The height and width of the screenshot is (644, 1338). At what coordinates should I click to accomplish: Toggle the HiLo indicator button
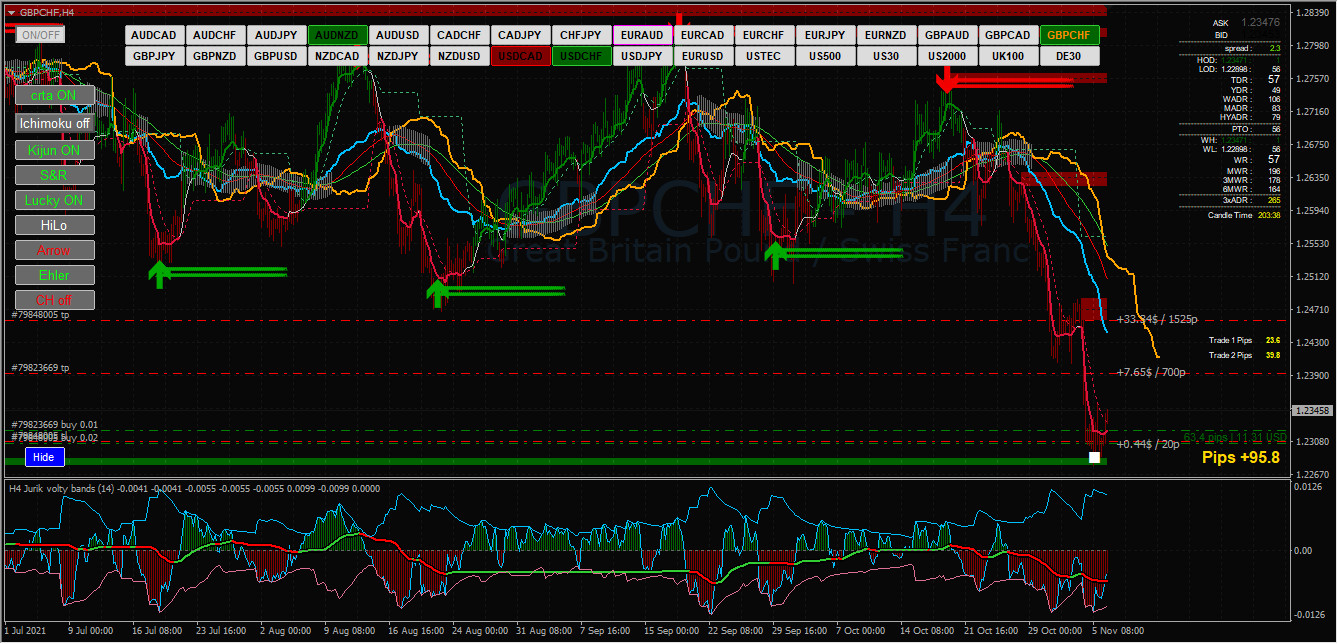click(55, 225)
